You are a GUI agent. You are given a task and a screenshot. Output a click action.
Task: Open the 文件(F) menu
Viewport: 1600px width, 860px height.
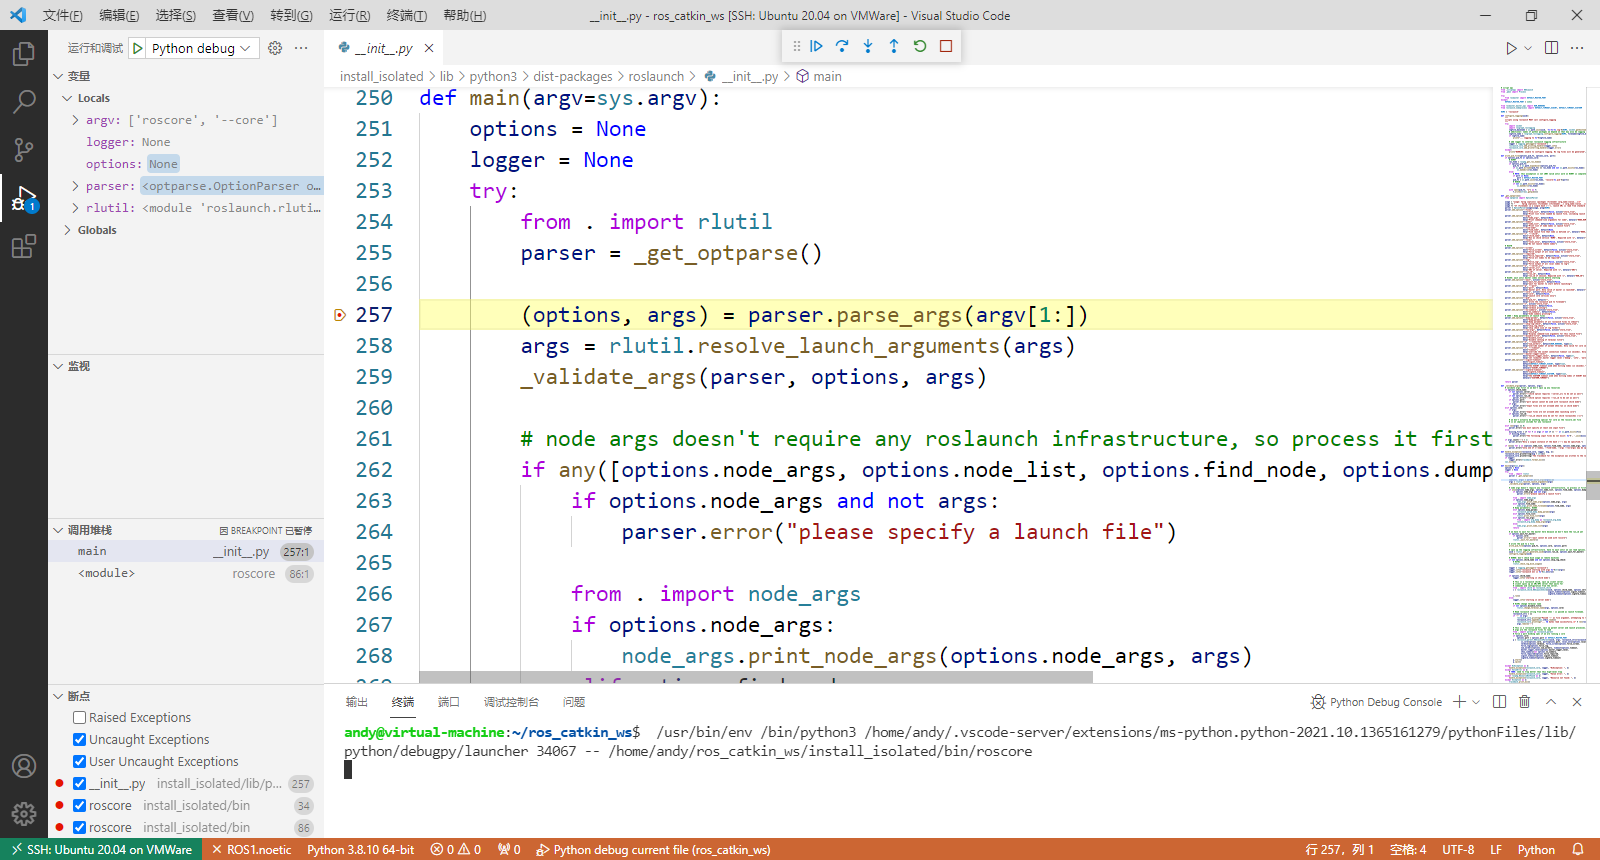pos(63,16)
